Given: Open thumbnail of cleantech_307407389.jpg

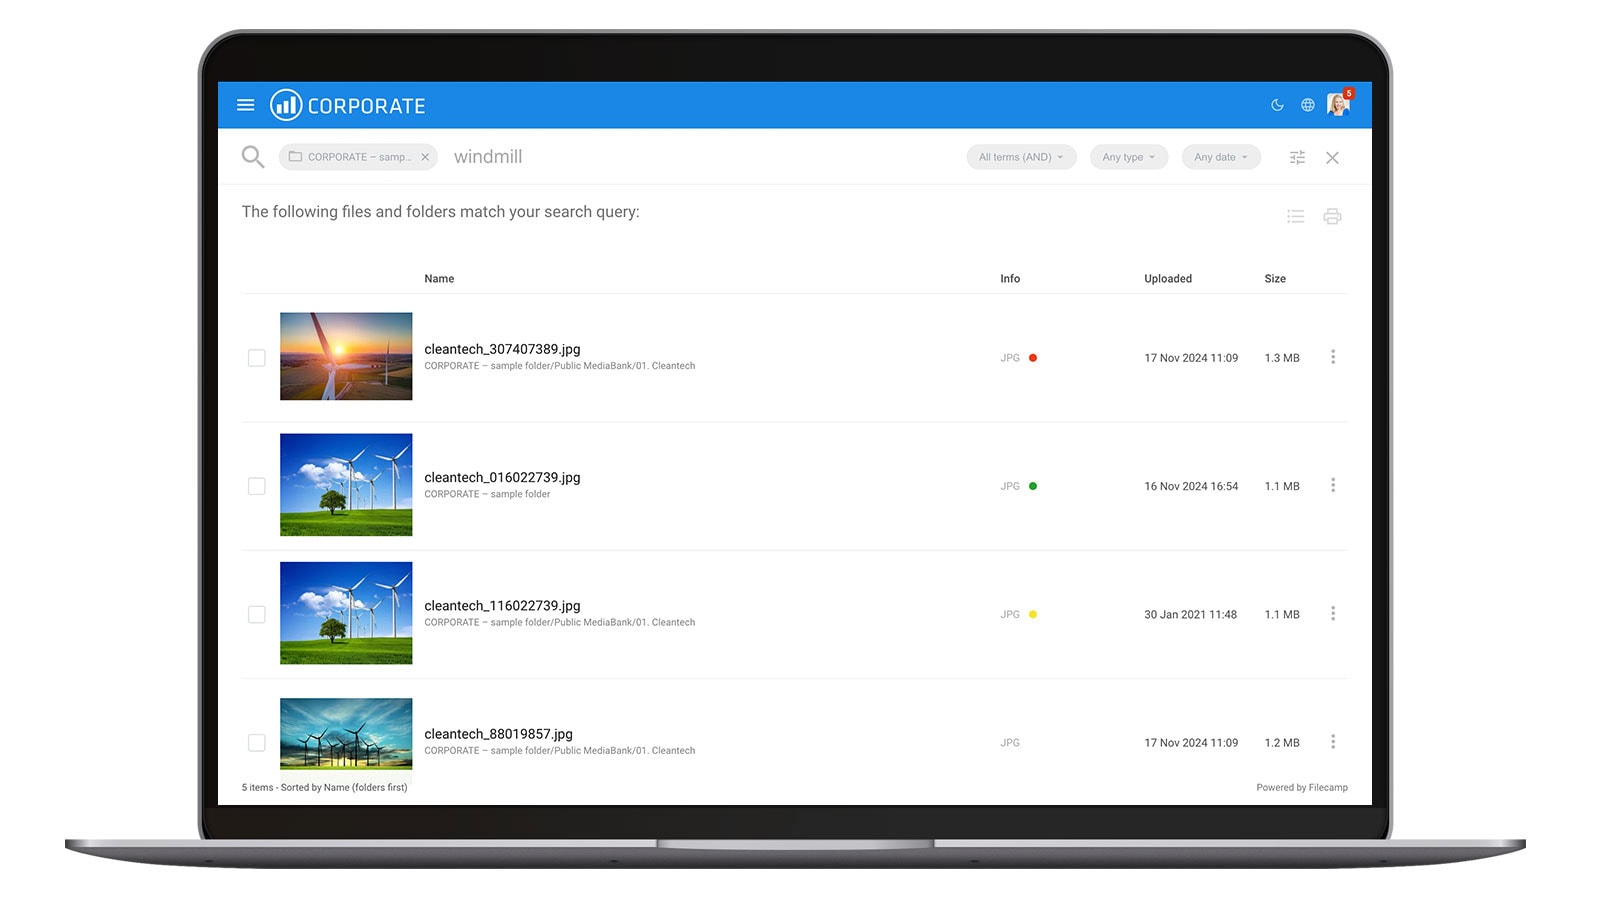Looking at the screenshot, I should (346, 356).
